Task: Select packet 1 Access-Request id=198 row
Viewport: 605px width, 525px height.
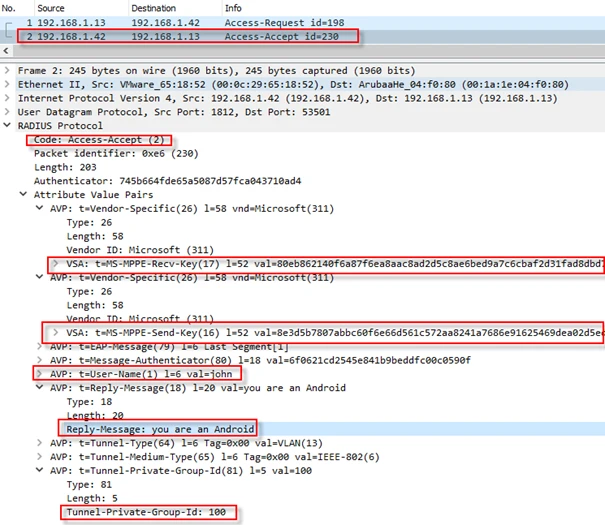Action: pyautogui.click(x=150, y=22)
